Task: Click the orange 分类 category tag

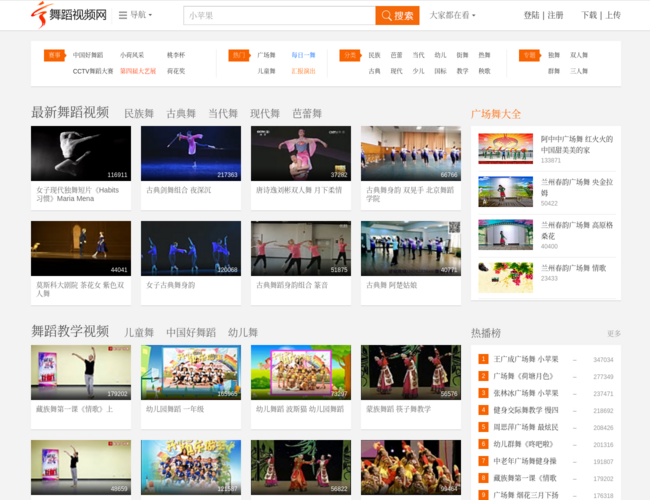Action: click(349, 56)
